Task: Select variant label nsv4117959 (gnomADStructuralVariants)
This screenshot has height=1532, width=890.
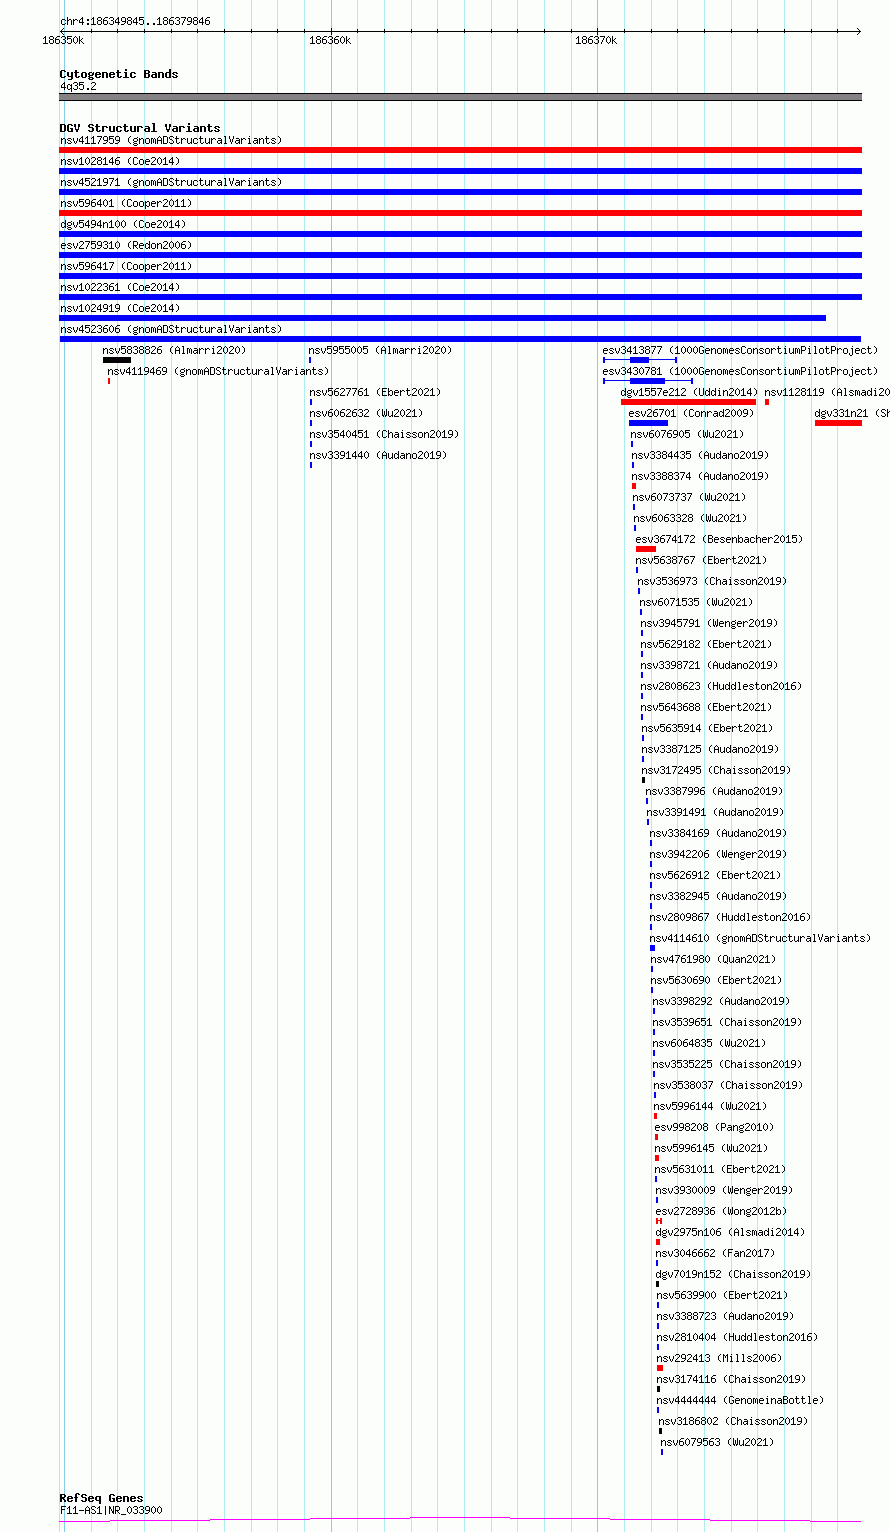Action: 171,140
